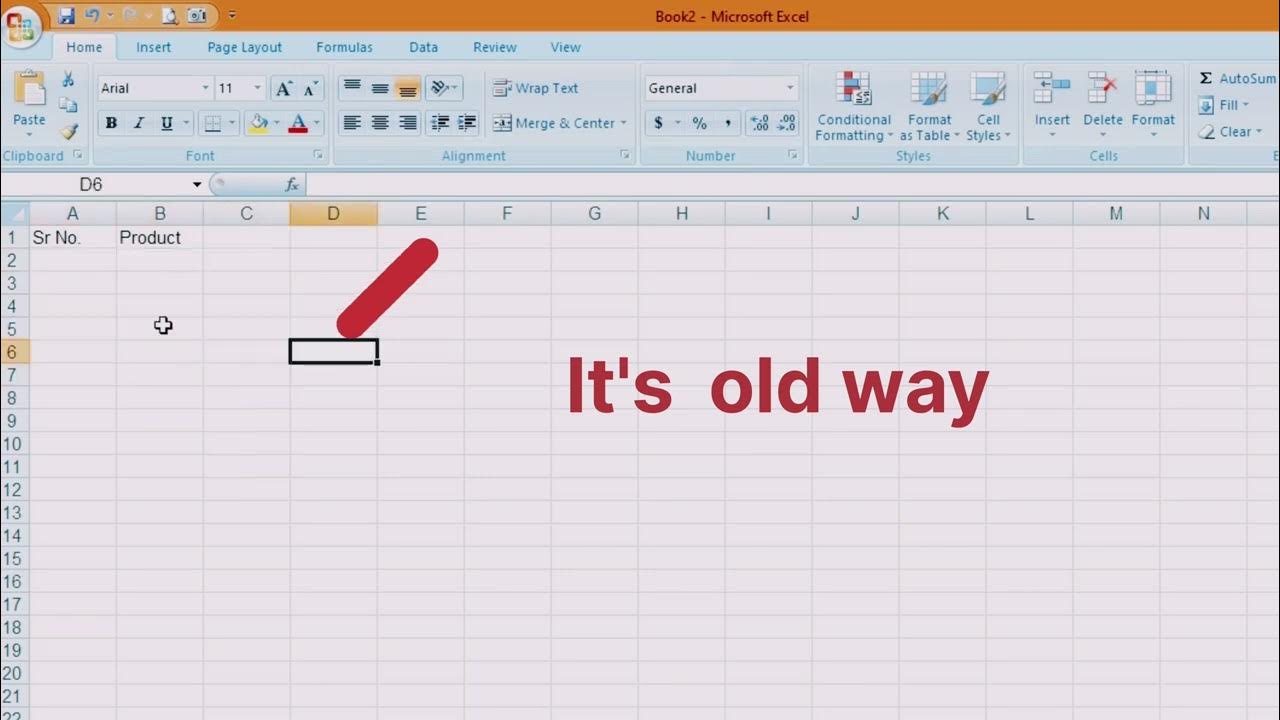Switch to the Review tab
This screenshot has height=720, width=1280.
pyautogui.click(x=494, y=47)
